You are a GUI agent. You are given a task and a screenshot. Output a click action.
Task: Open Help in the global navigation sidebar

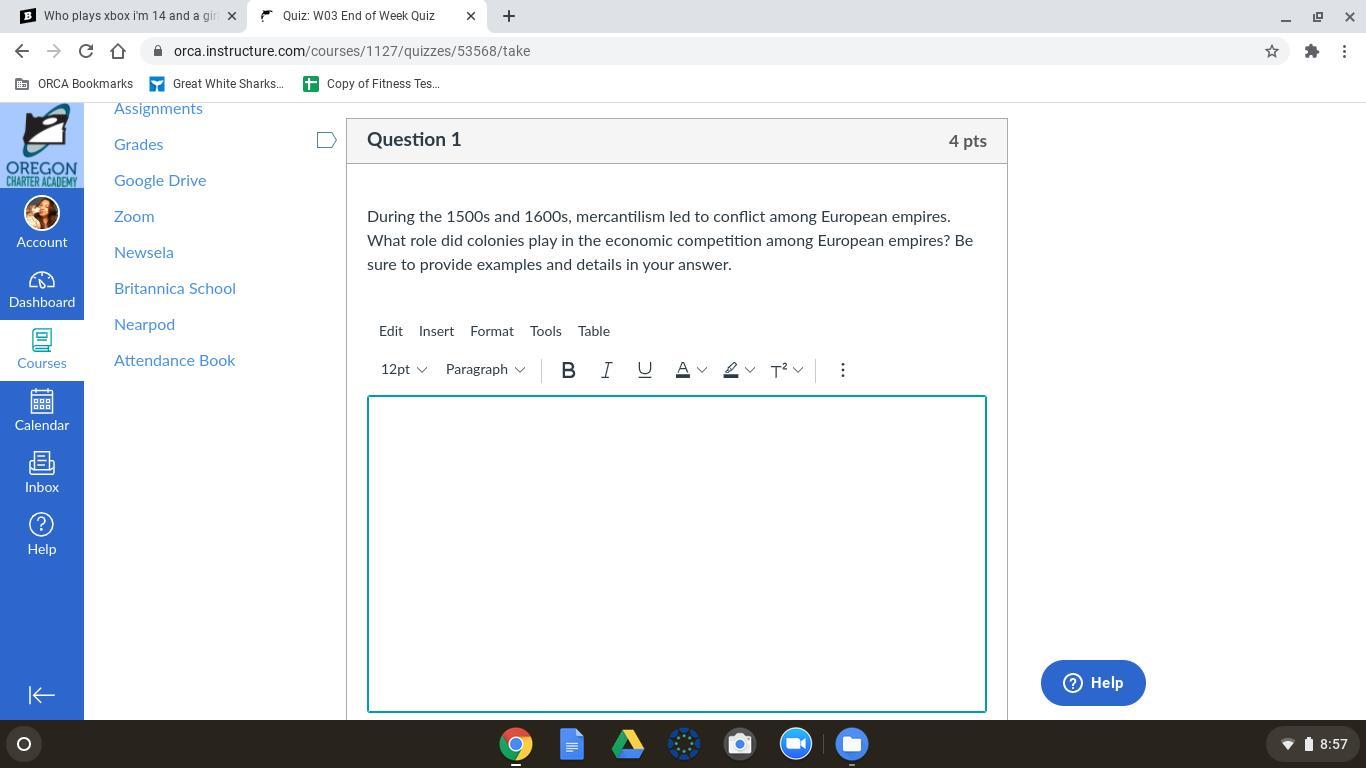(x=42, y=535)
